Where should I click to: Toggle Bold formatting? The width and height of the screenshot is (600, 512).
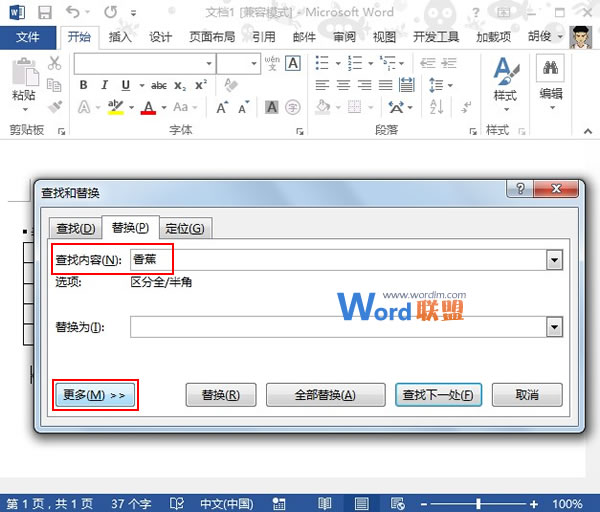tap(83, 85)
